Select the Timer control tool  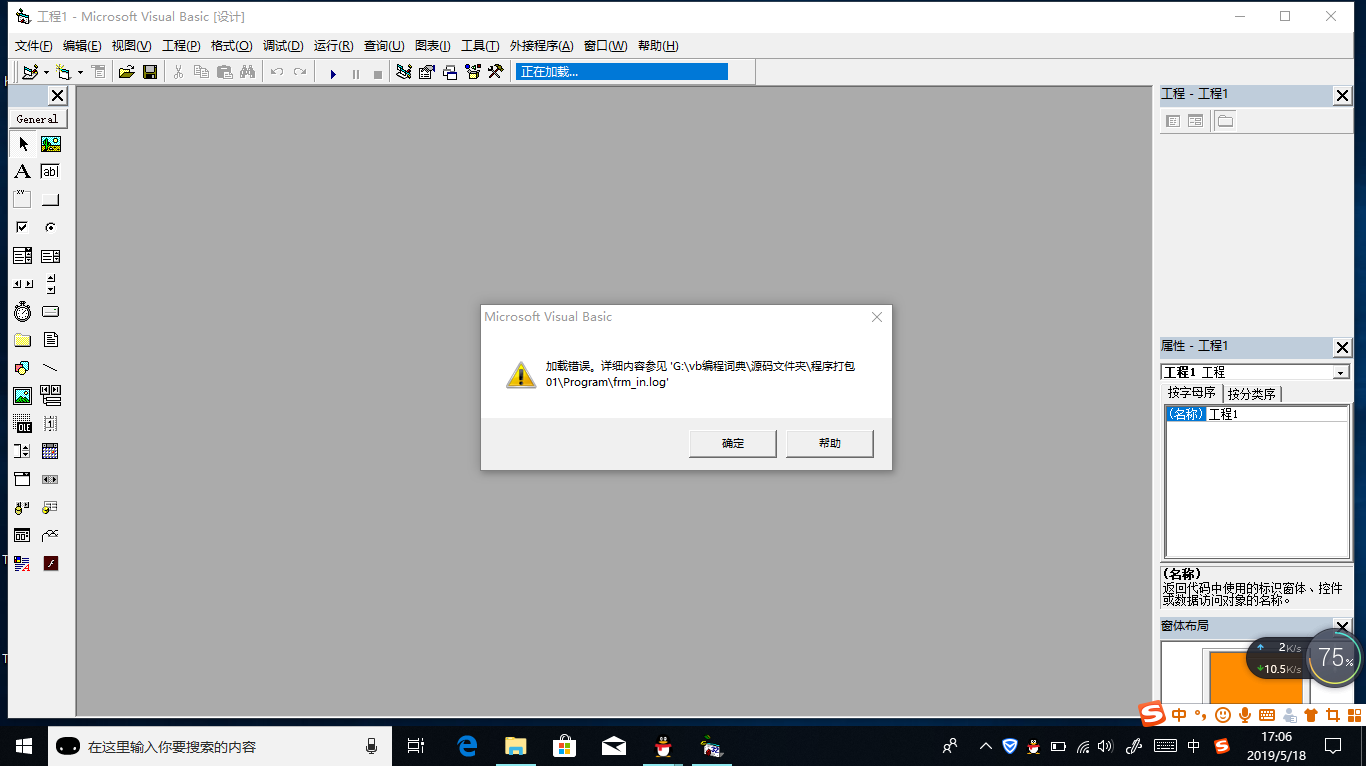pos(23,312)
